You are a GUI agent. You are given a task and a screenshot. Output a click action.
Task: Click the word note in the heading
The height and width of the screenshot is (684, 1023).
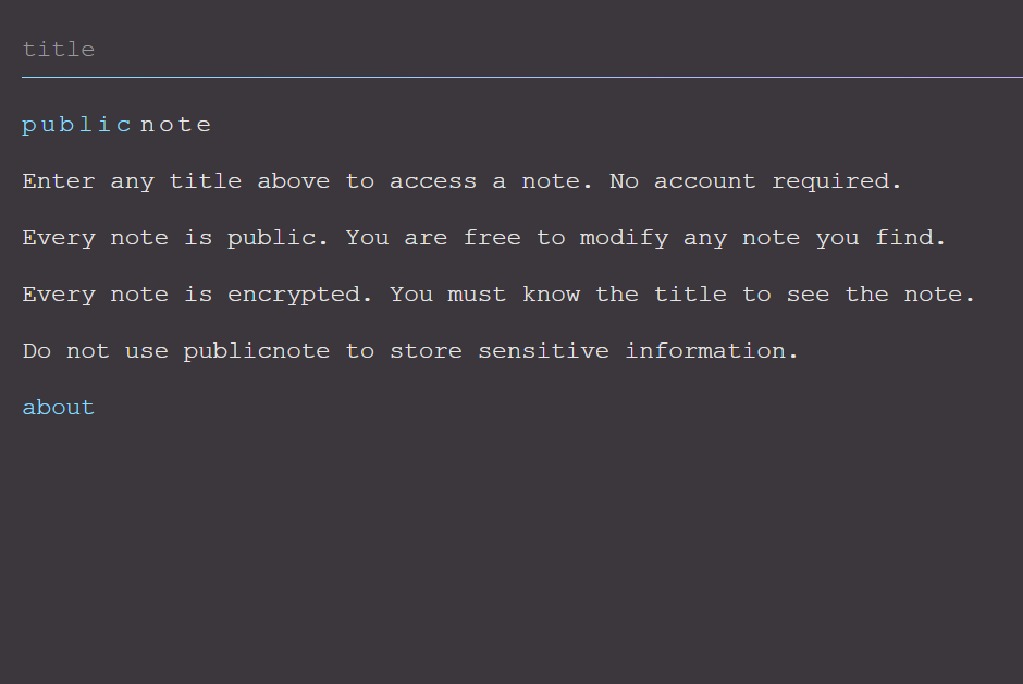pos(177,123)
